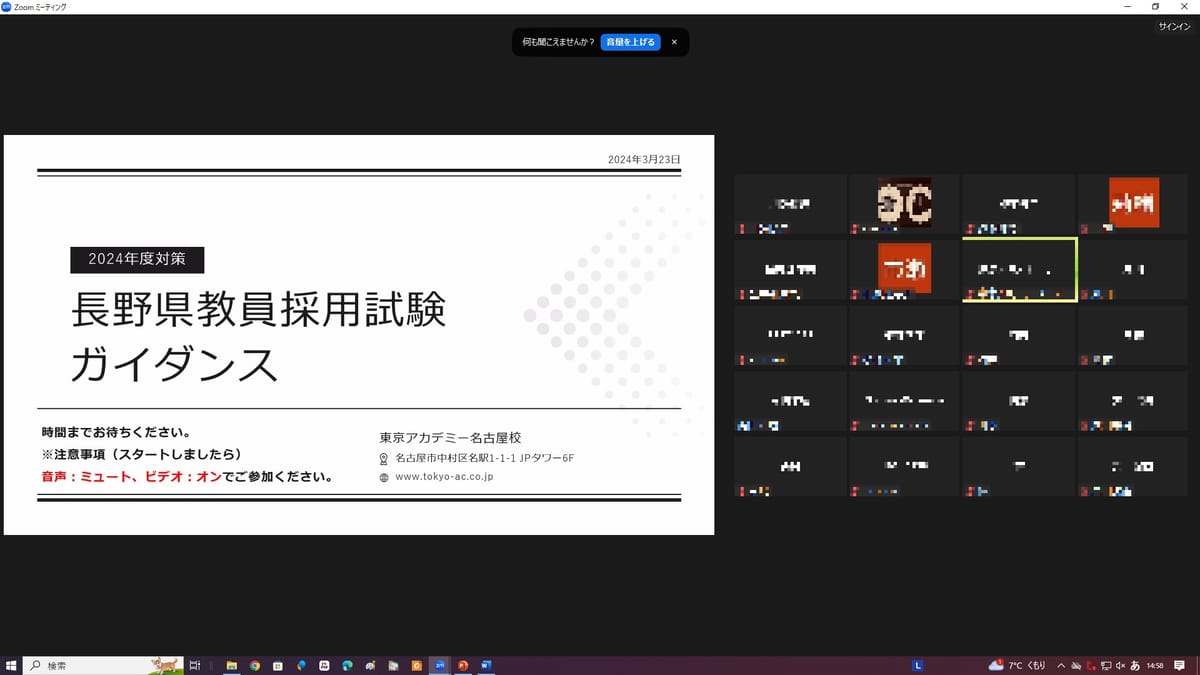Click the shared slide presentation area
The width and height of the screenshot is (1200, 675).
click(359, 335)
